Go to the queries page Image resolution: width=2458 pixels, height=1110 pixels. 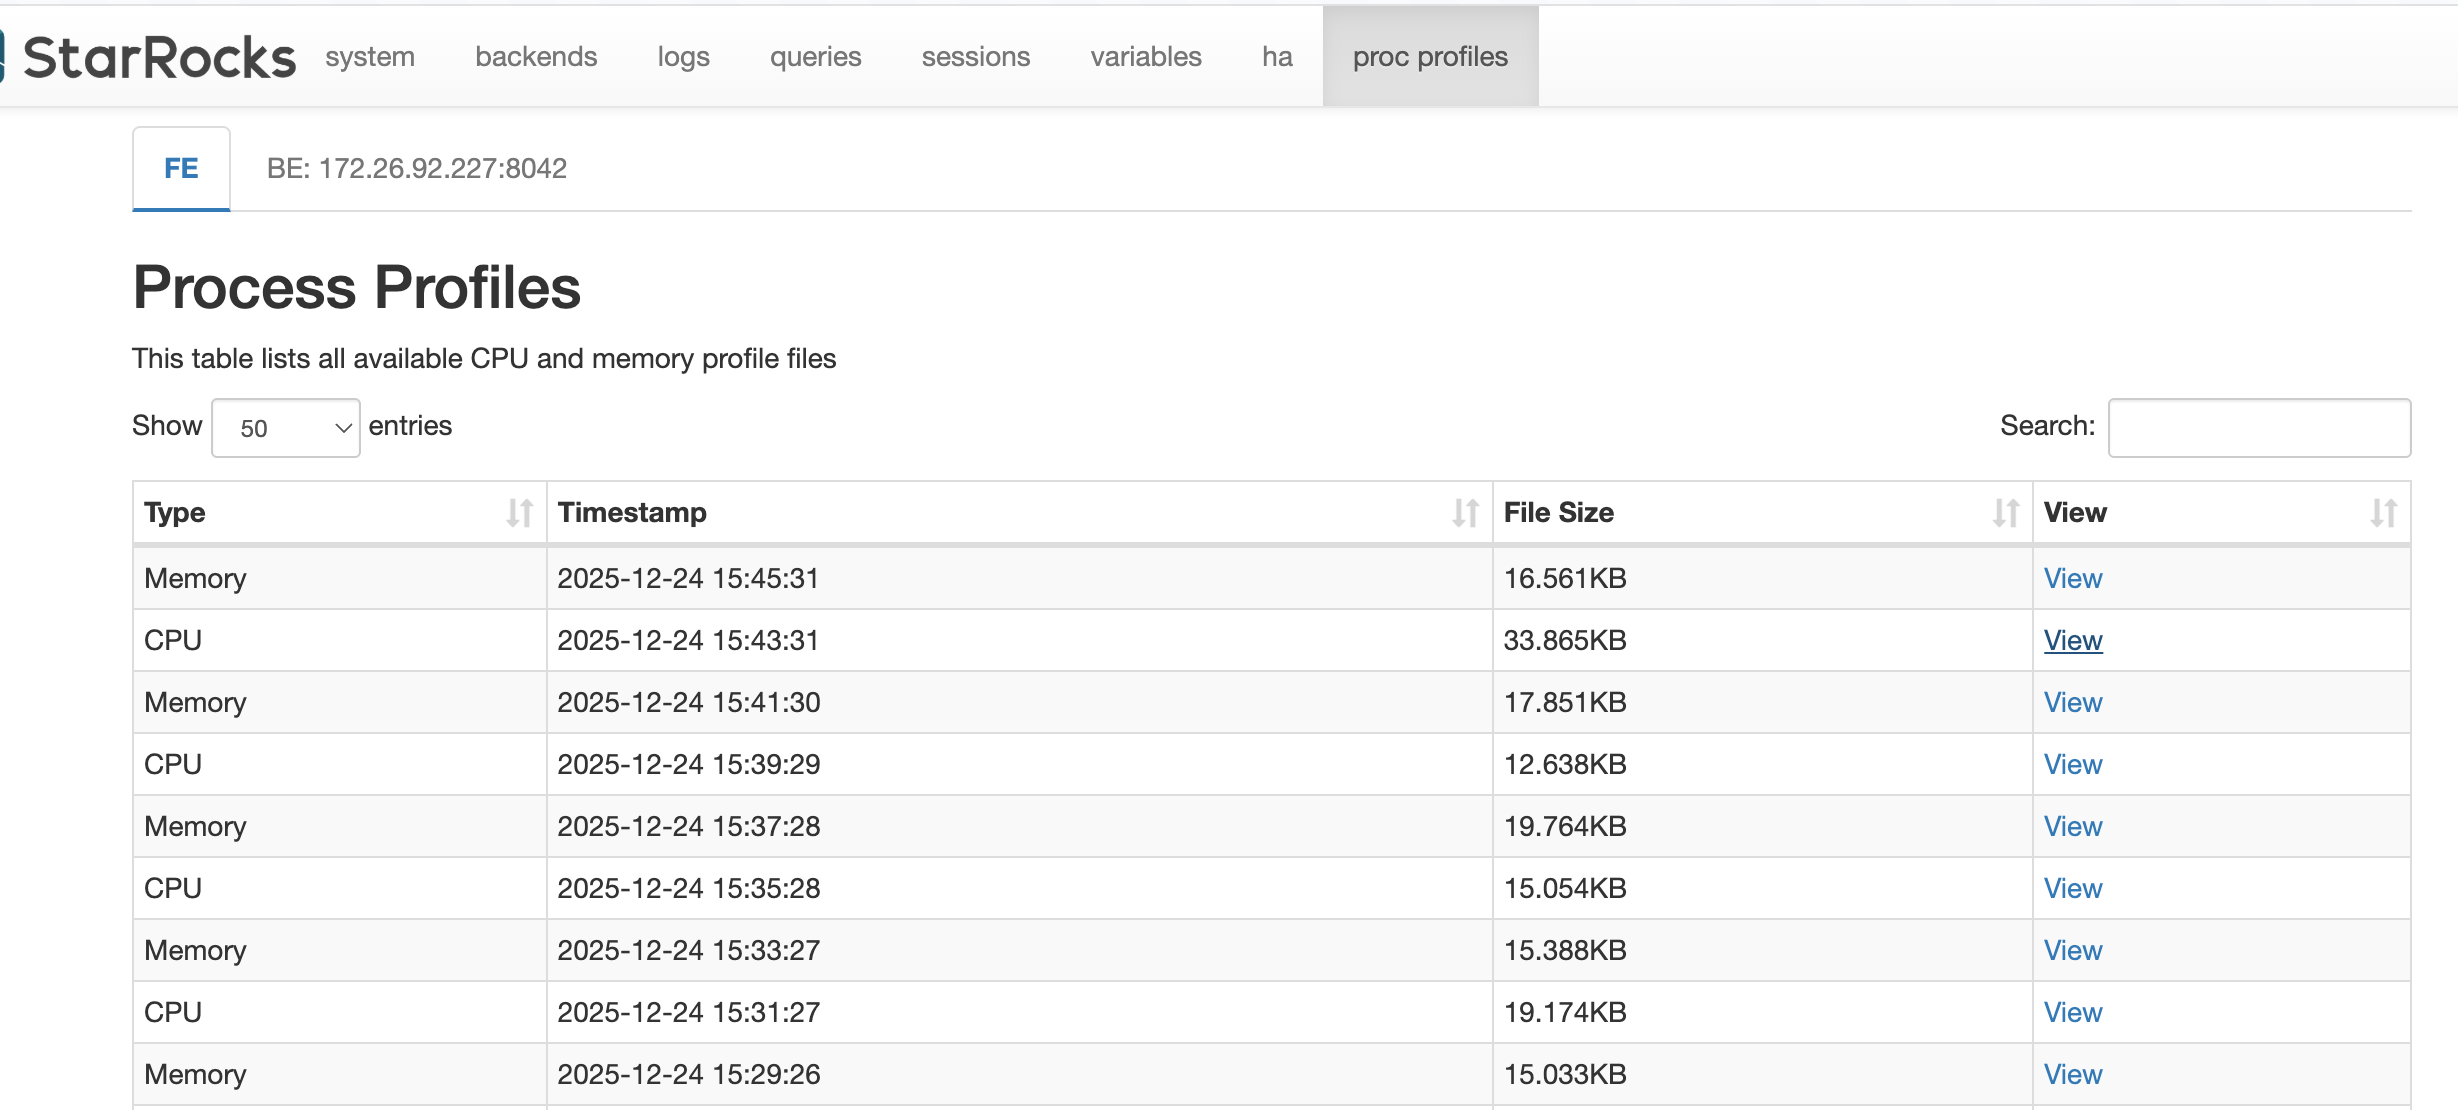click(815, 56)
